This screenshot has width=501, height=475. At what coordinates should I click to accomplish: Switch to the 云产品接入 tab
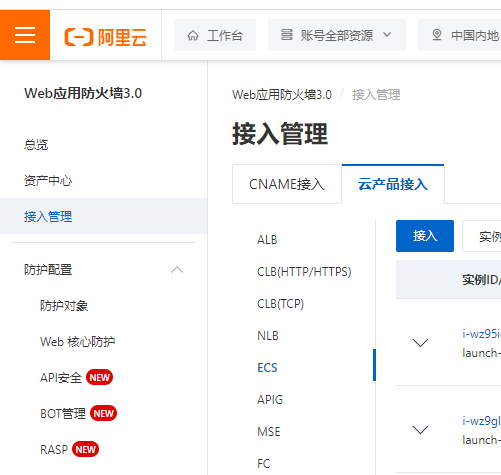coord(393,184)
